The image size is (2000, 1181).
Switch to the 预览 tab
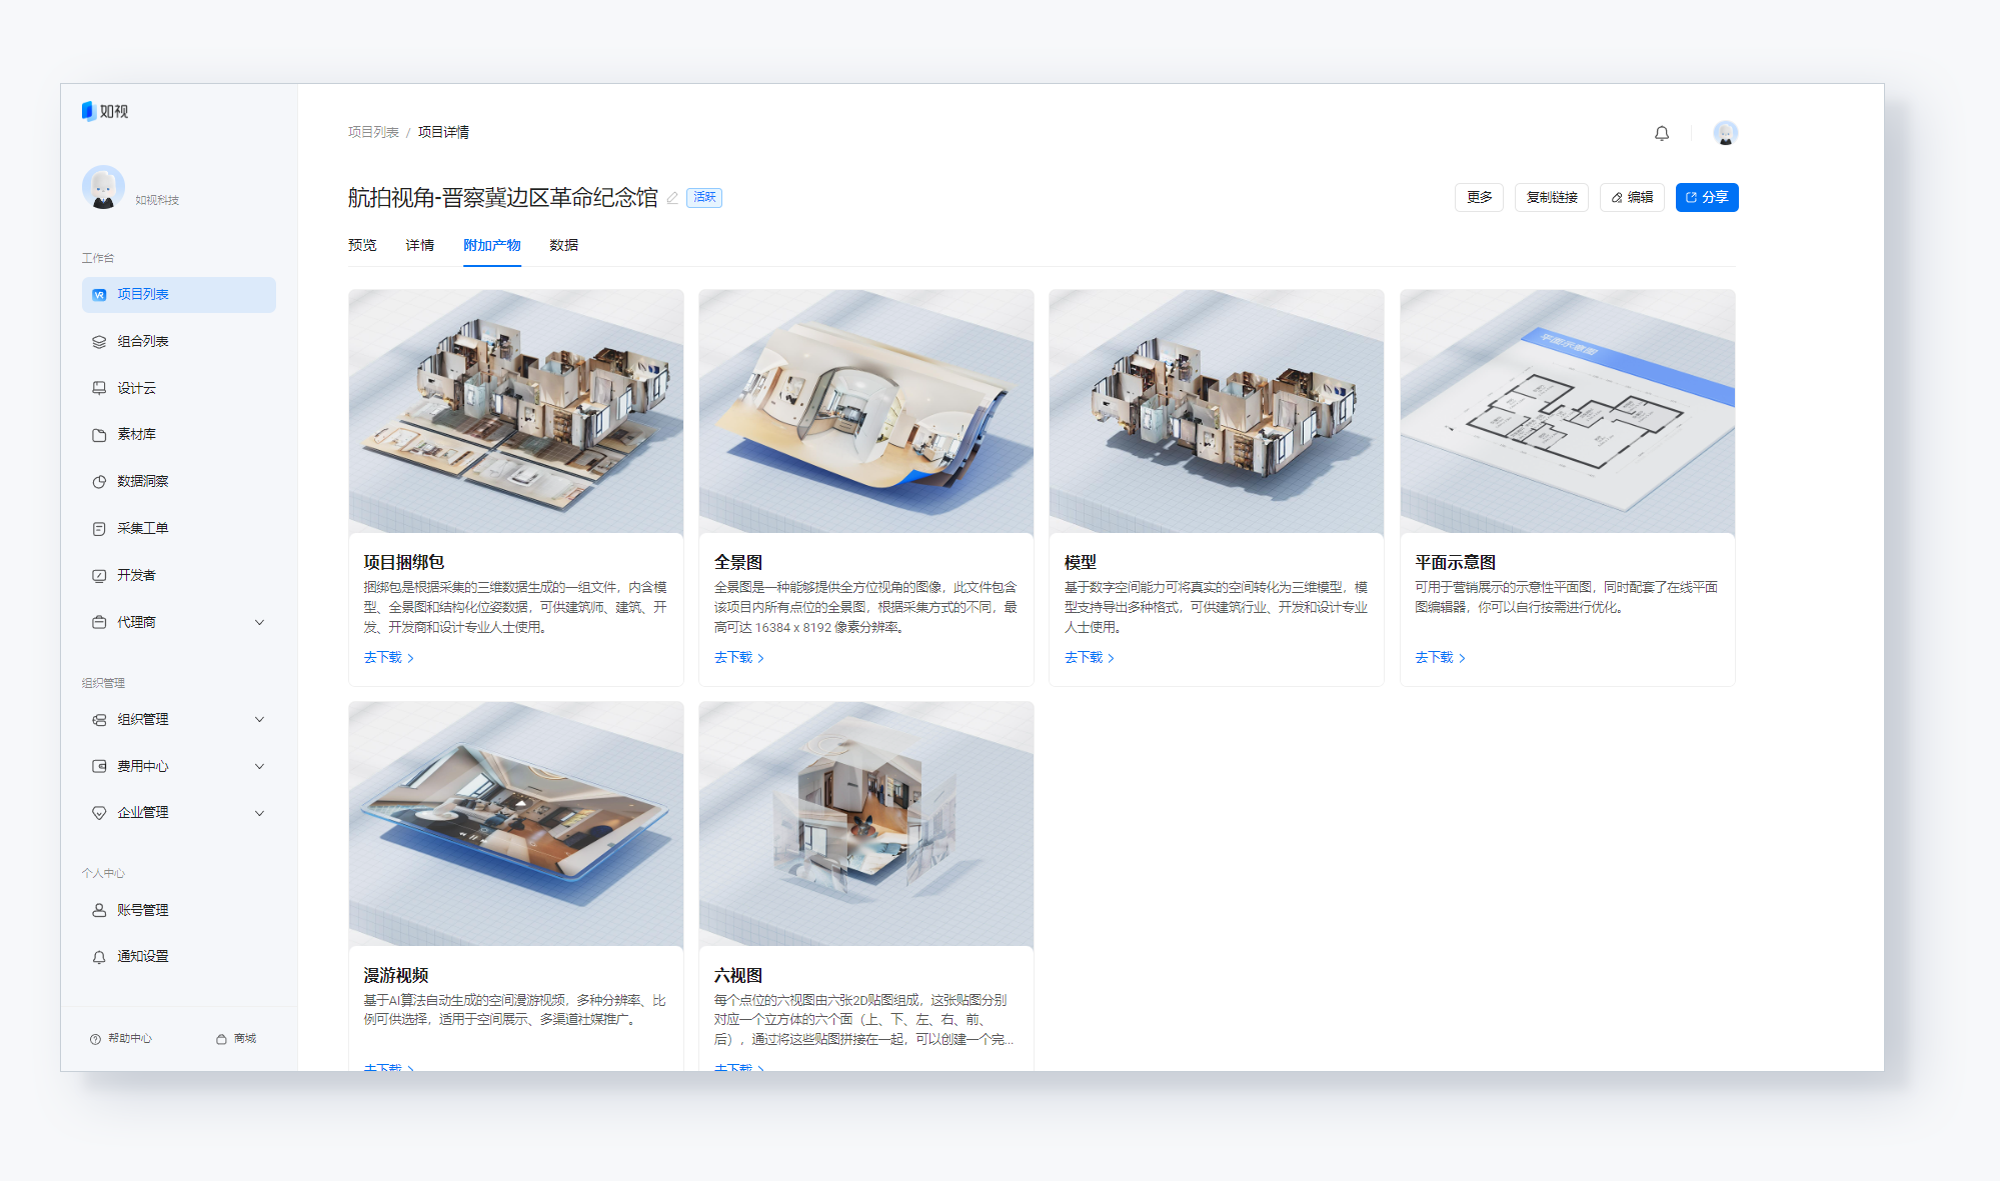click(x=362, y=246)
